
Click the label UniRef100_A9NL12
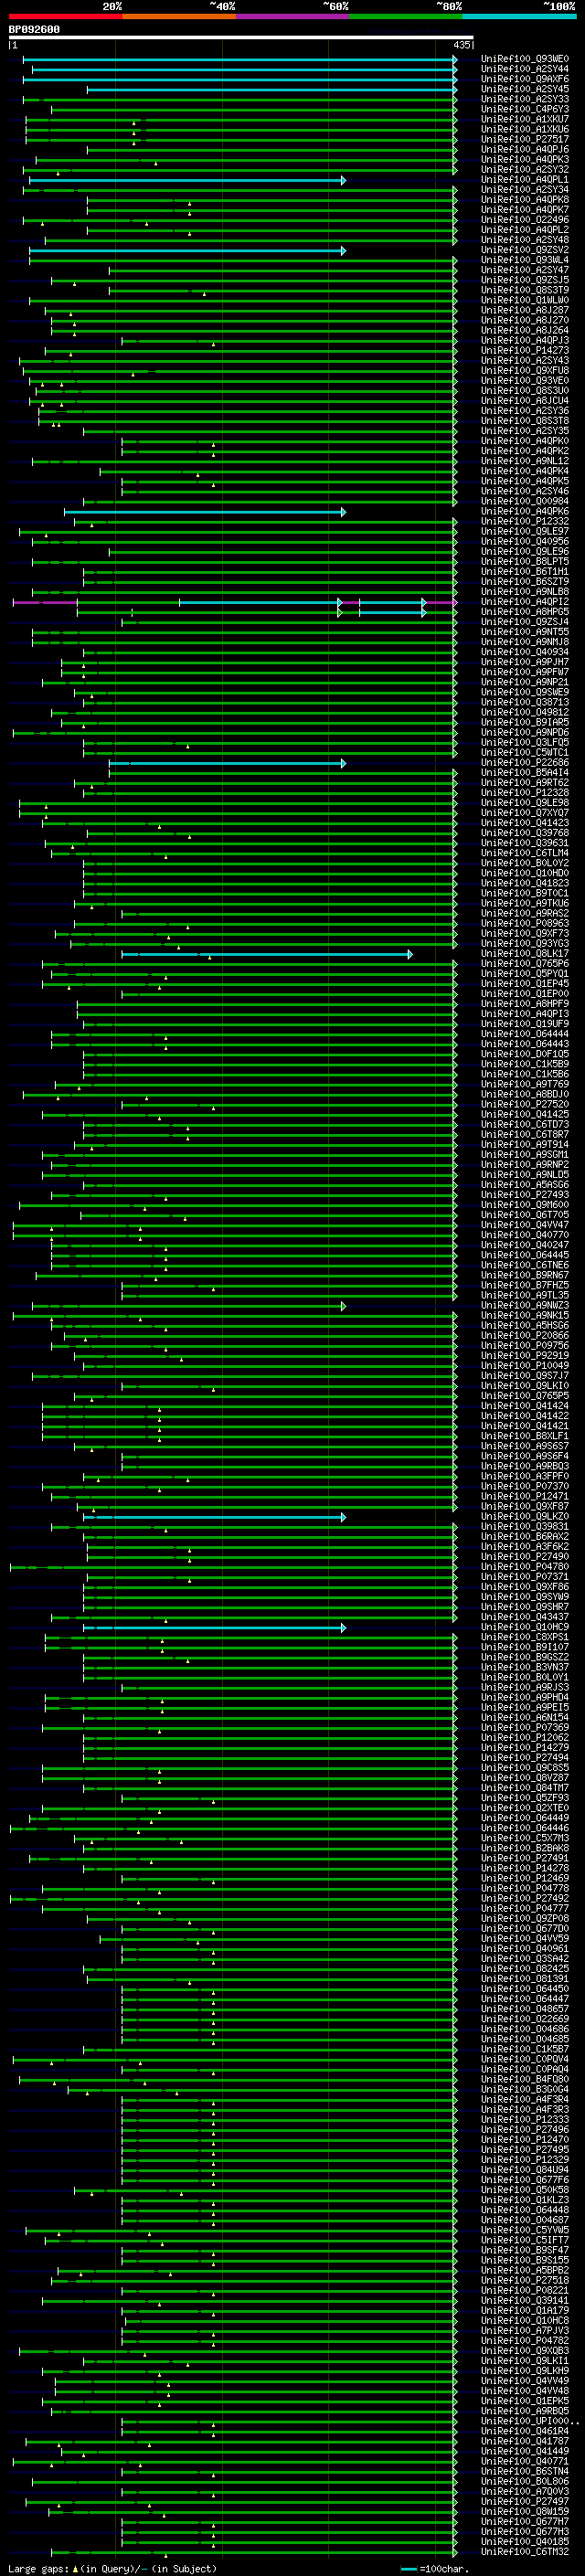(525, 461)
